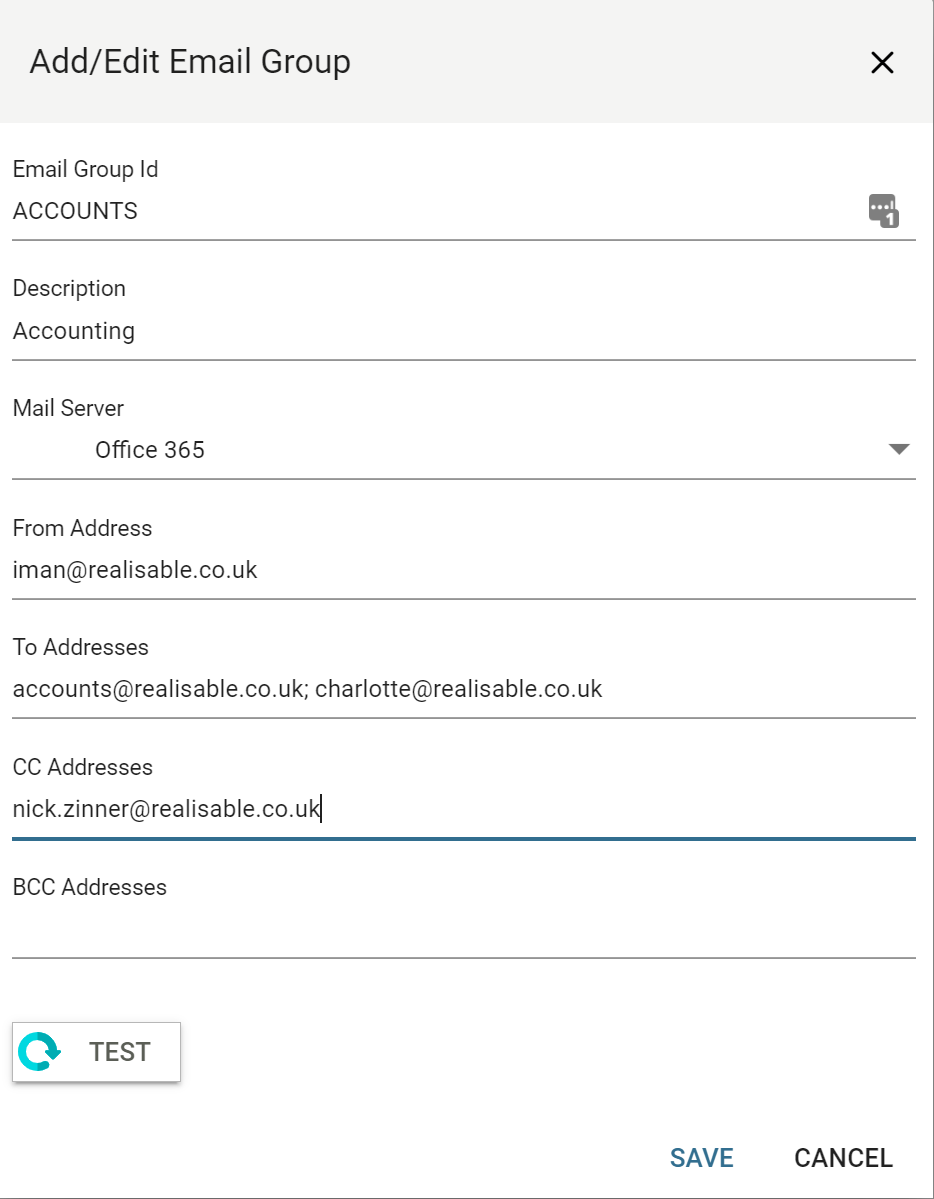The image size is (934, 1199).
Task: Click the numbering icon beside ACCOUNTS
Action: pos(883,211)
